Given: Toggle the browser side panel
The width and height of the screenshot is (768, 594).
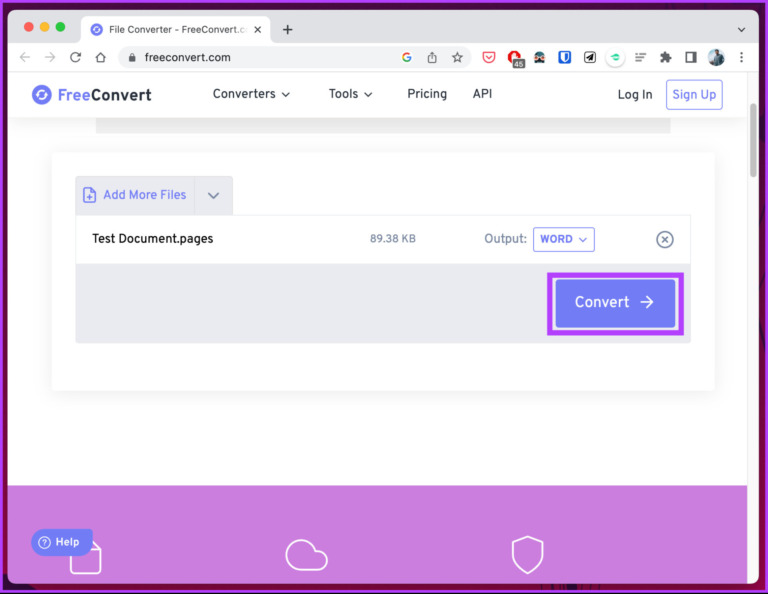Looking at the screenshot, I should 690,58.
